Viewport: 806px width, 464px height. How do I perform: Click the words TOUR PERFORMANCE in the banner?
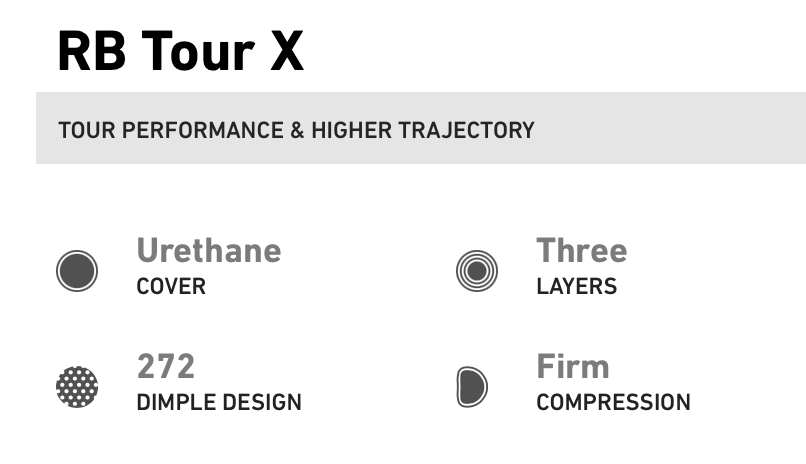click(x=171, y=130)
